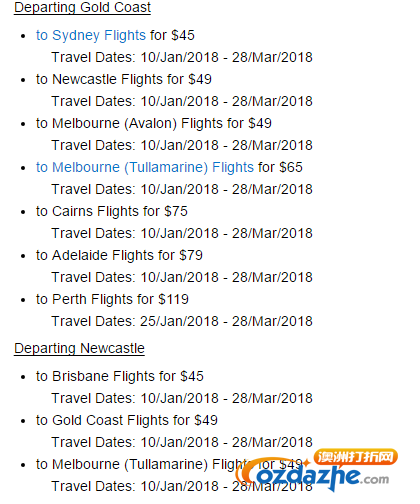This screenshot has width=420, height=504.
Task: Select Melbourne (Avalon) Flights for $49 item
Action: 154,123
